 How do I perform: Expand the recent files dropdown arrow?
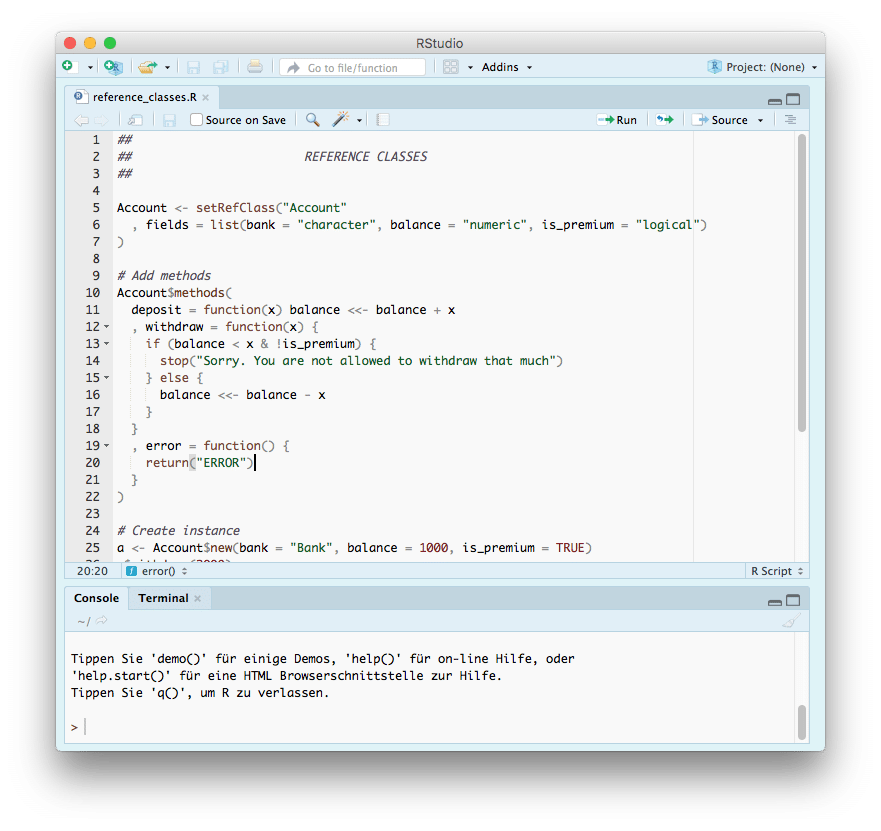[x=167, y=67]
